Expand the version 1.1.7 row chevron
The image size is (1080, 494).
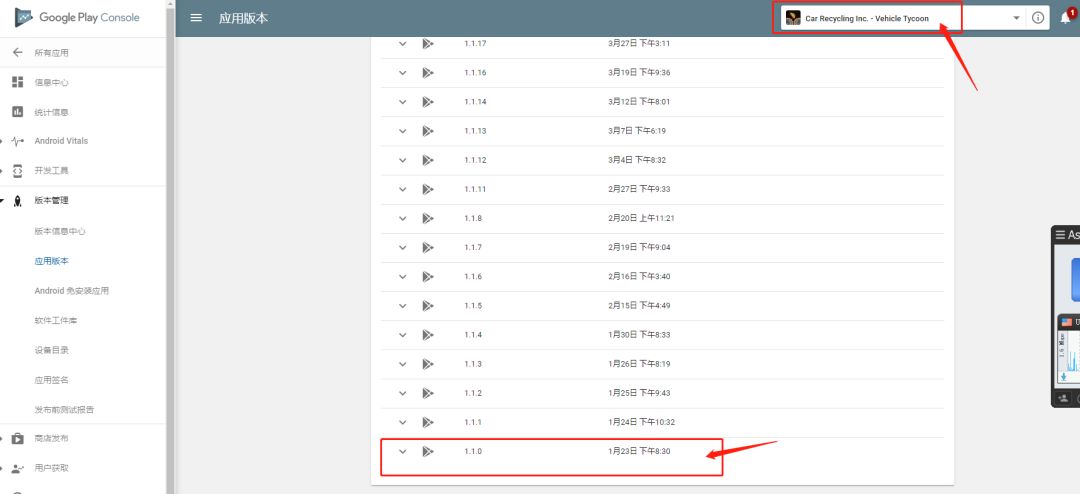point(403,247)
